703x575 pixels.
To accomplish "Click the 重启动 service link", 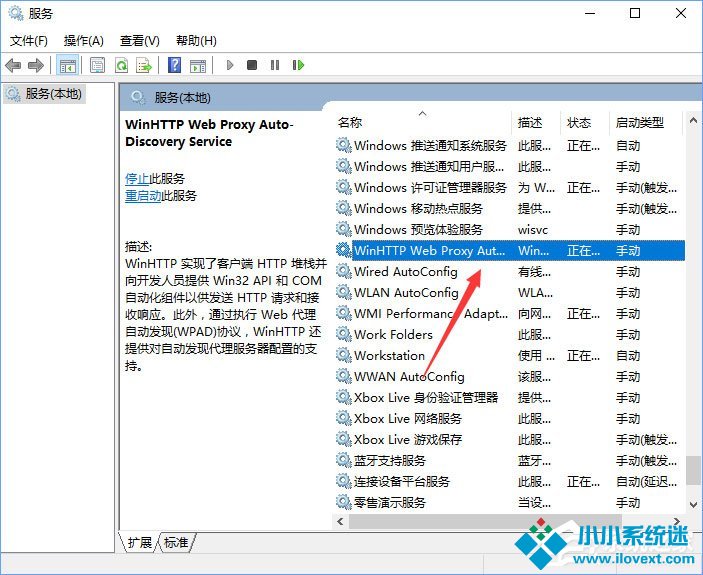I will (143, 196).
